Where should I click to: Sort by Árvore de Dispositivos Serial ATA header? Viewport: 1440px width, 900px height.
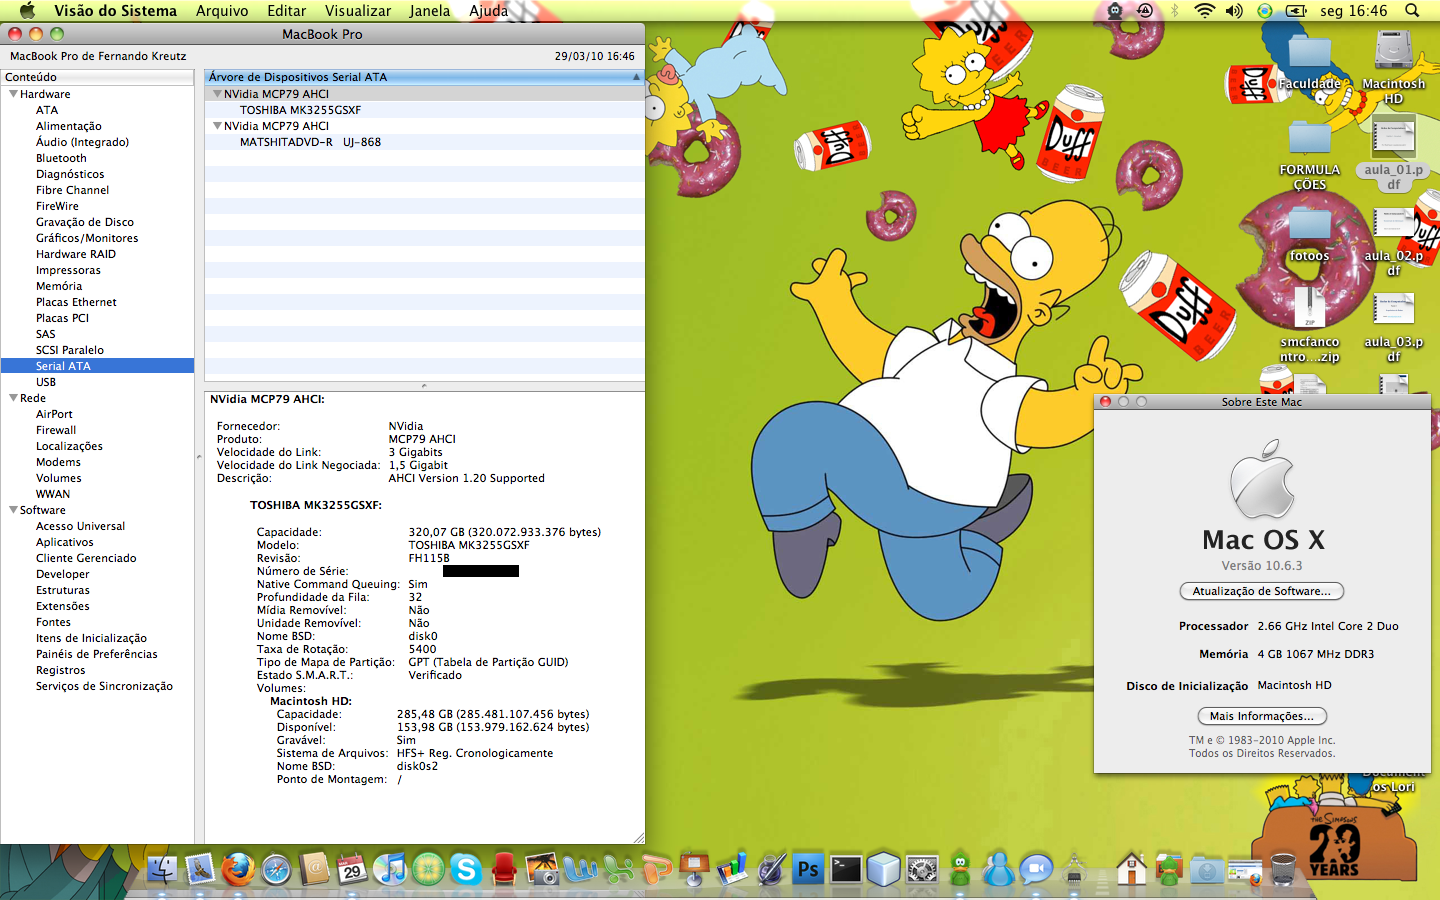click(424, 77)
